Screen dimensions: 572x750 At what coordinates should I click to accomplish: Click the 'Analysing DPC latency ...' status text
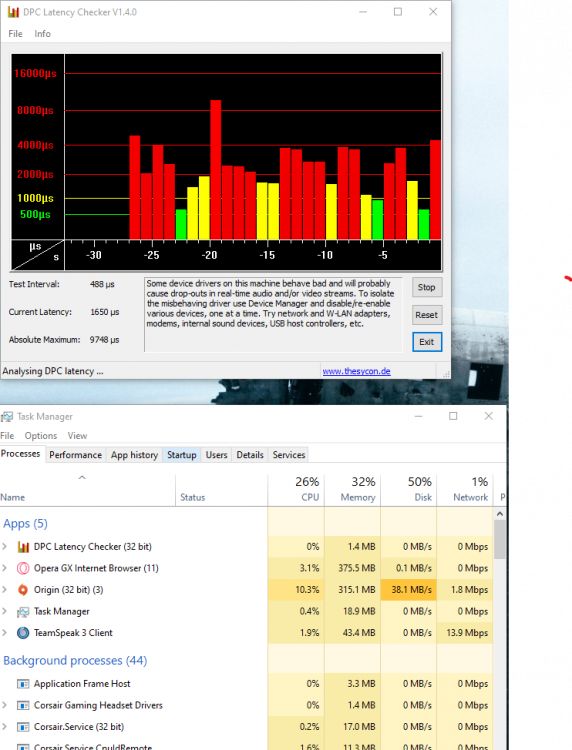click(x=53, y=371)
